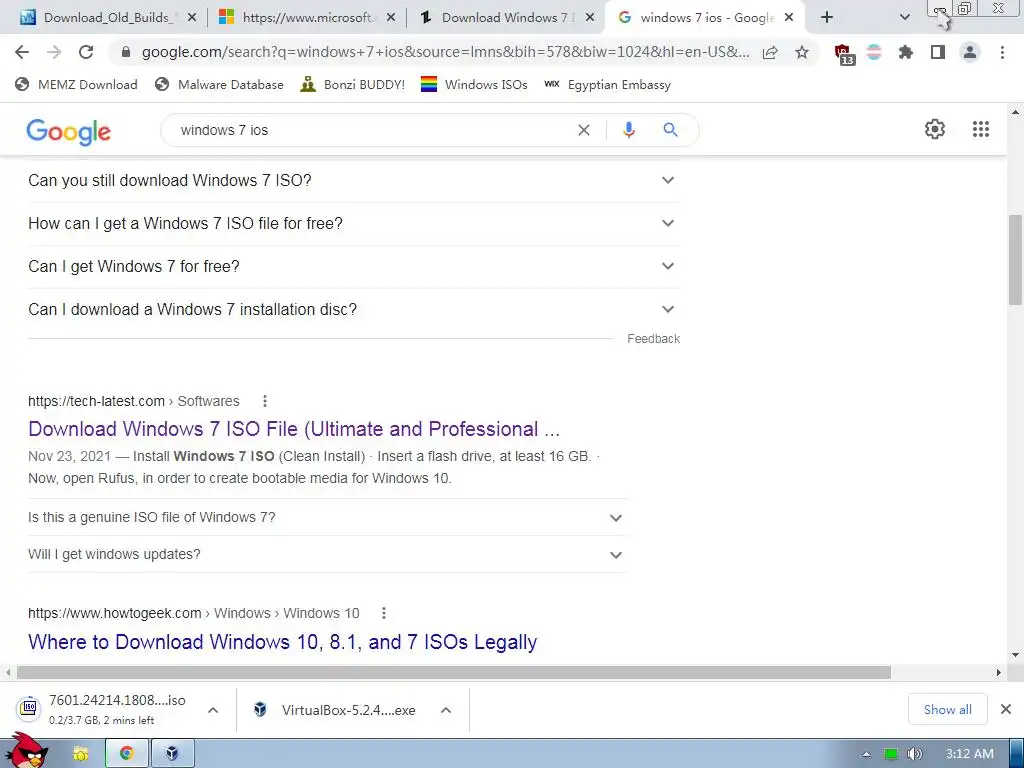Screen dimensions: 1024x768
Task: Click into the Google search box
Action: point(372,130)
